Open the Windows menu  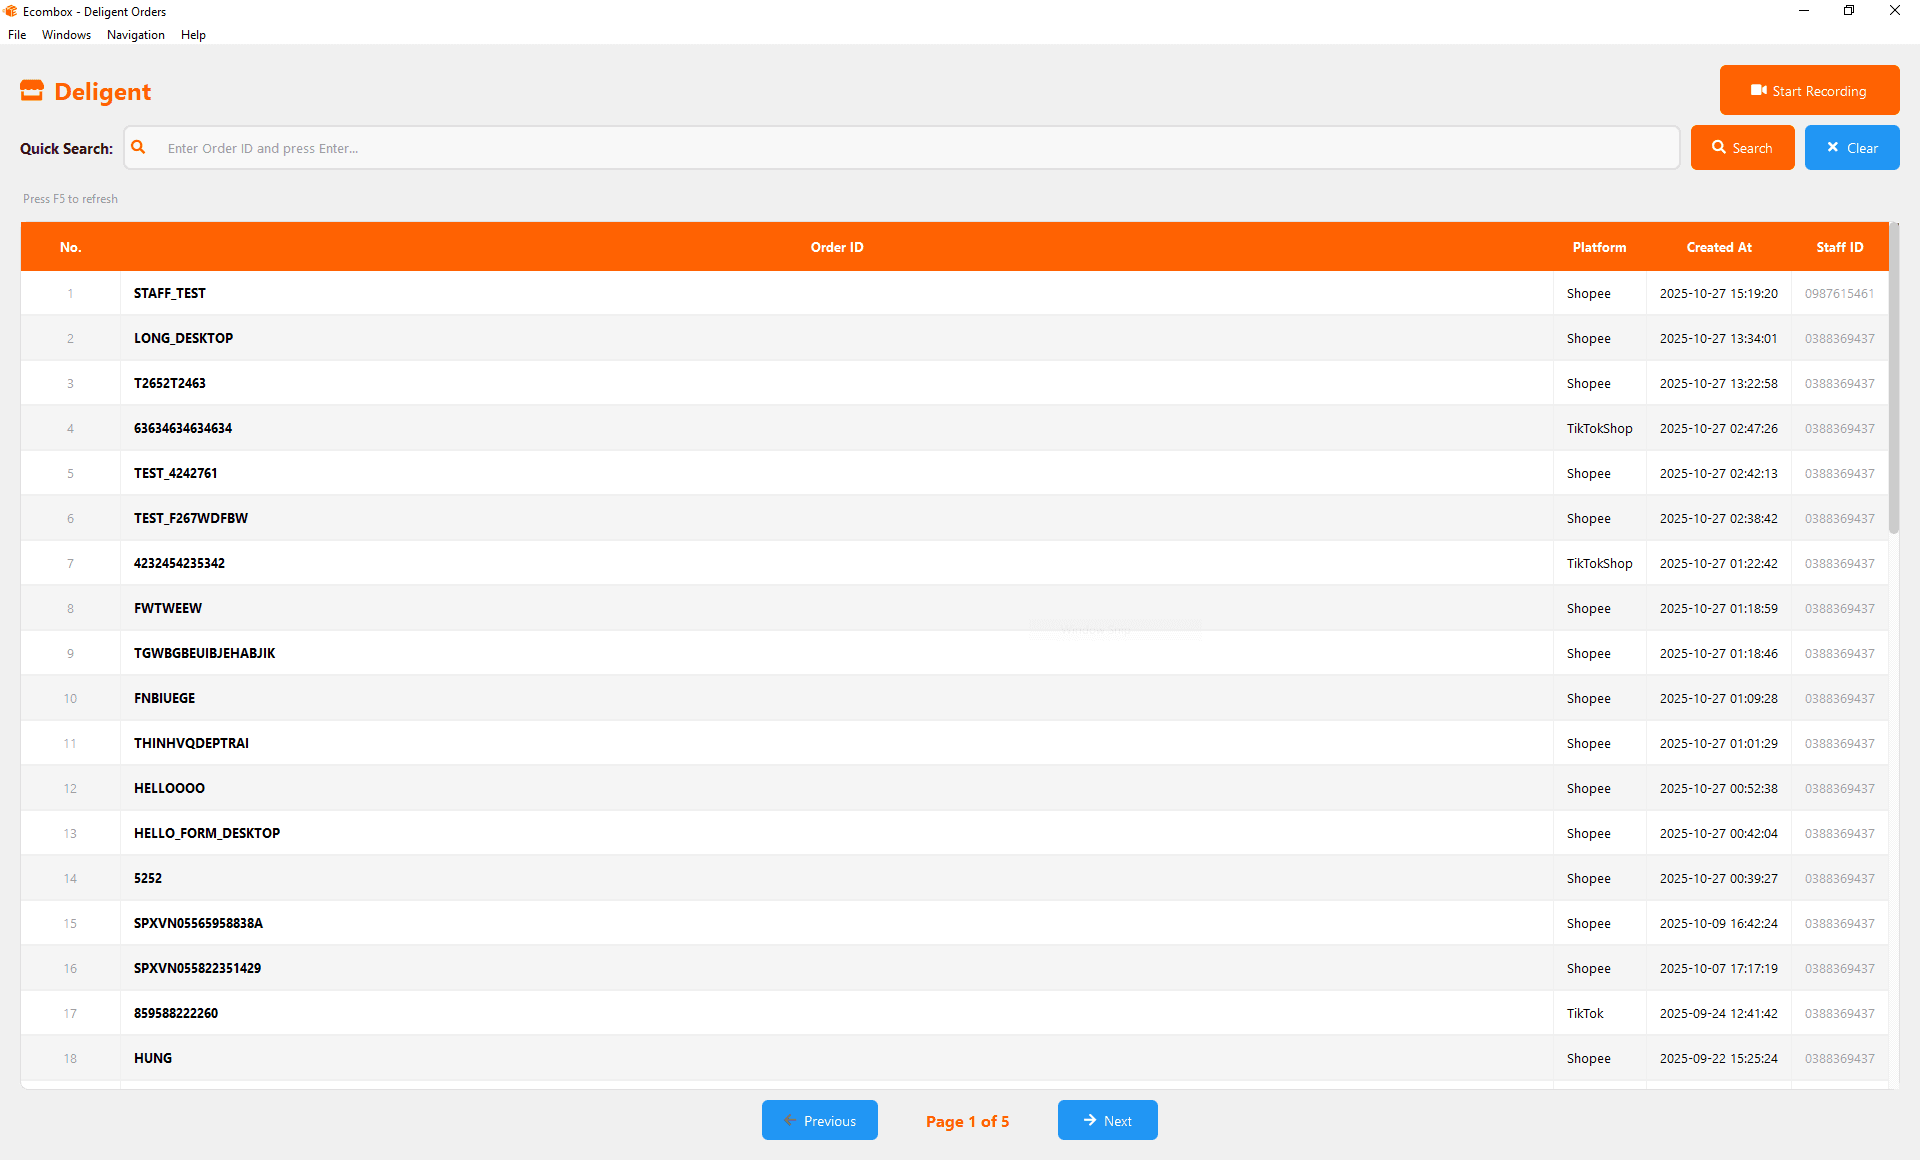tap(66, 35)
